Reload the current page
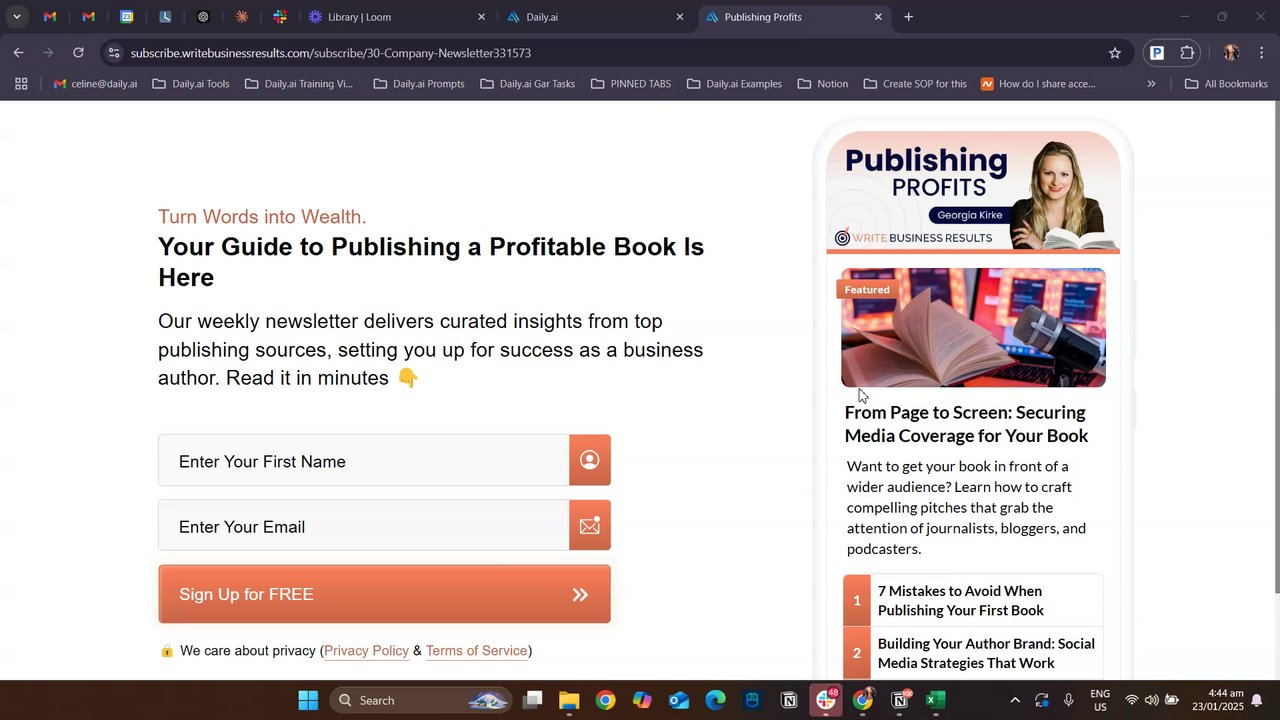Image resolution: width=1280 pixels, height=720 pixels. click(78, 53)
